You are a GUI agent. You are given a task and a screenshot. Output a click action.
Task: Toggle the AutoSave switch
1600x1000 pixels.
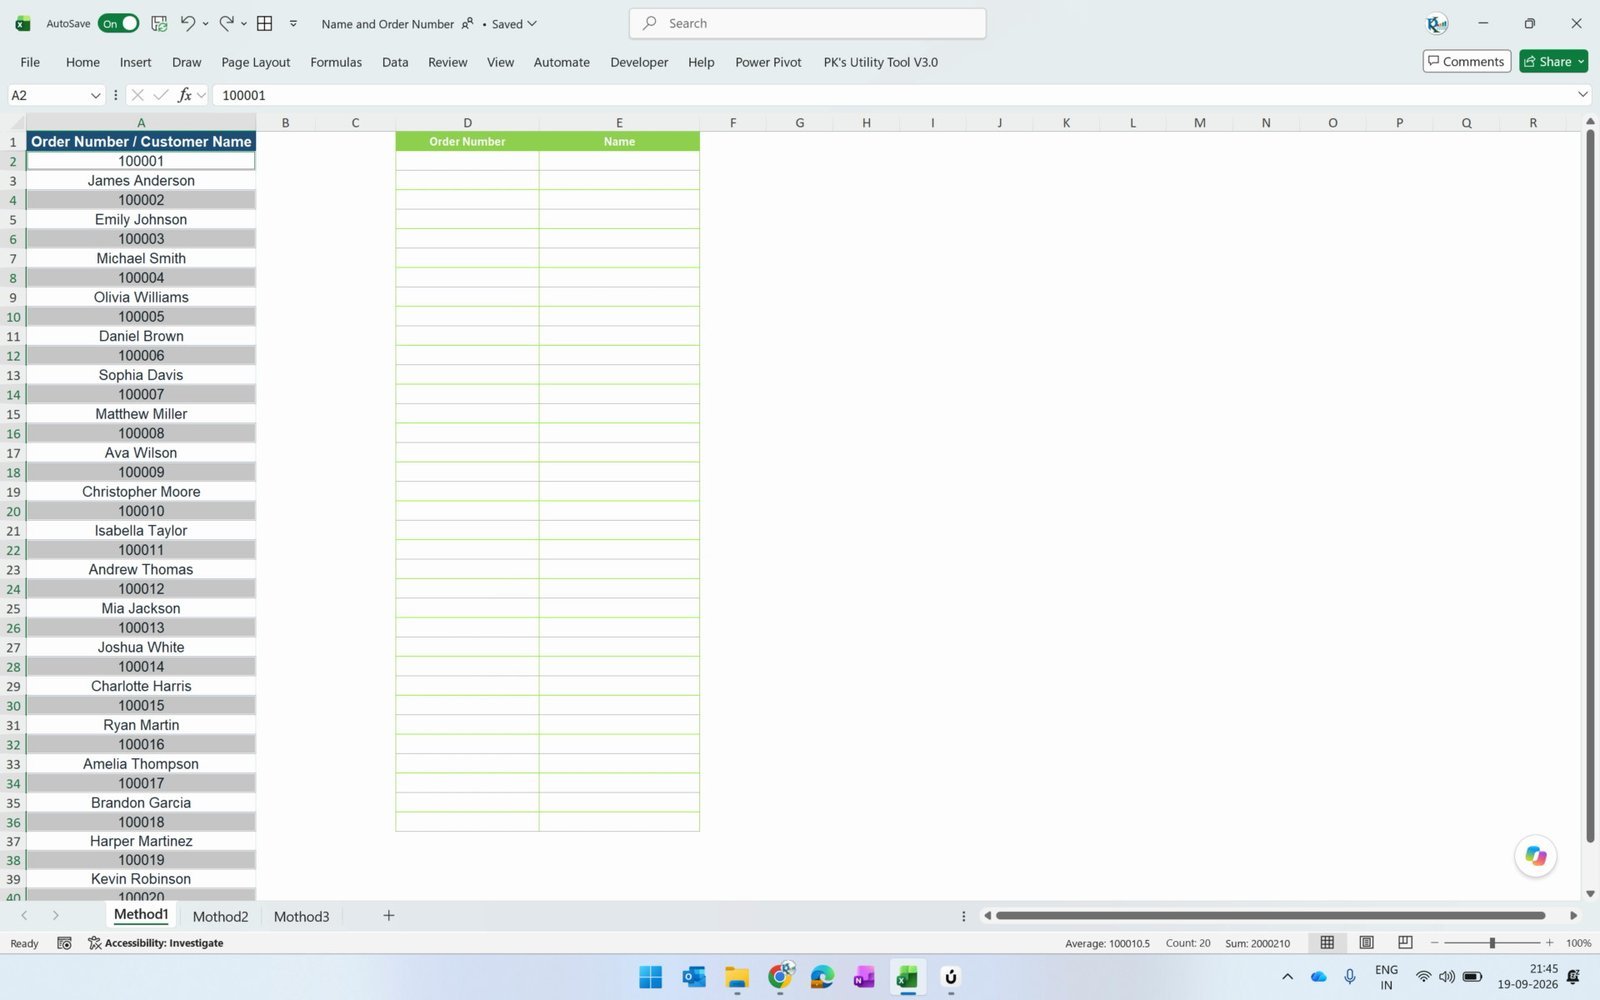pyautogui.click(x=118, y=23)
